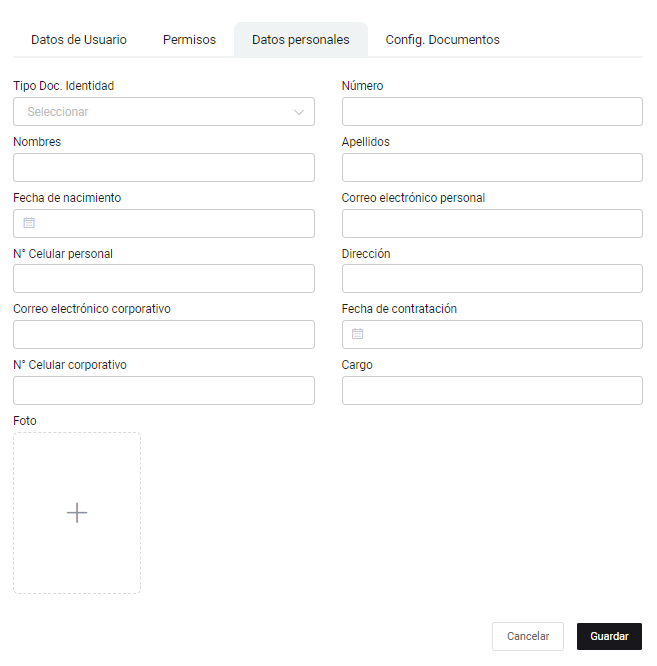Screen dimensions: 657x666
Task: Click the Cancelar button
Action: pos(528,637)
